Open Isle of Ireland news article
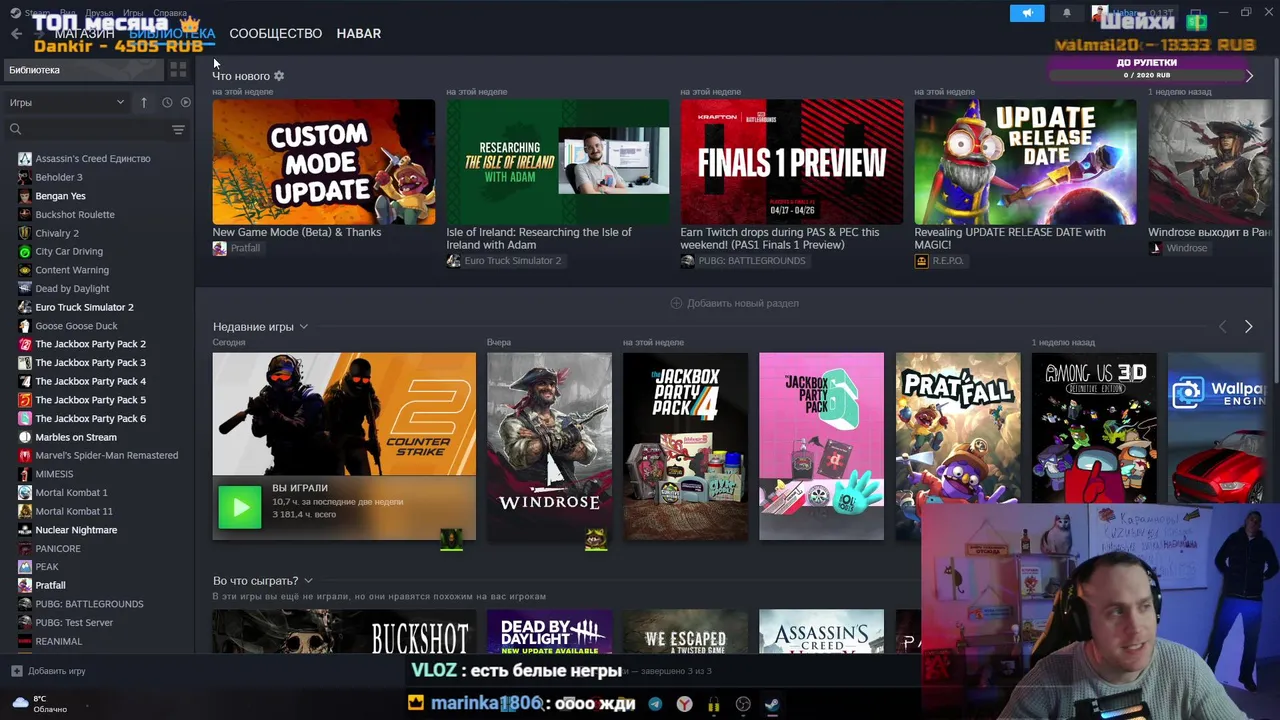Screen dimensions: 1280x720 (539, 238)
